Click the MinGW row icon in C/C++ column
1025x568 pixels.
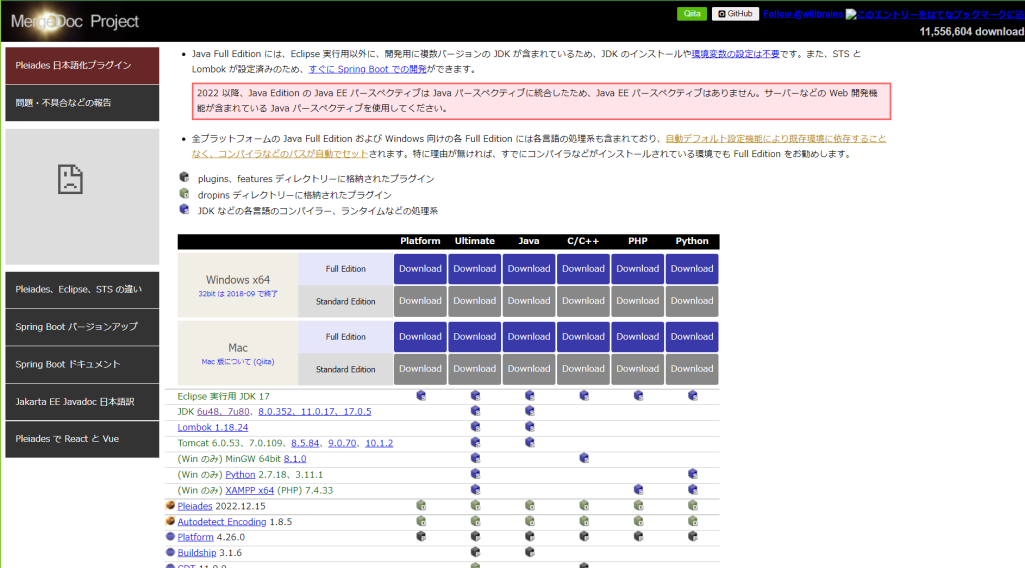583,458
